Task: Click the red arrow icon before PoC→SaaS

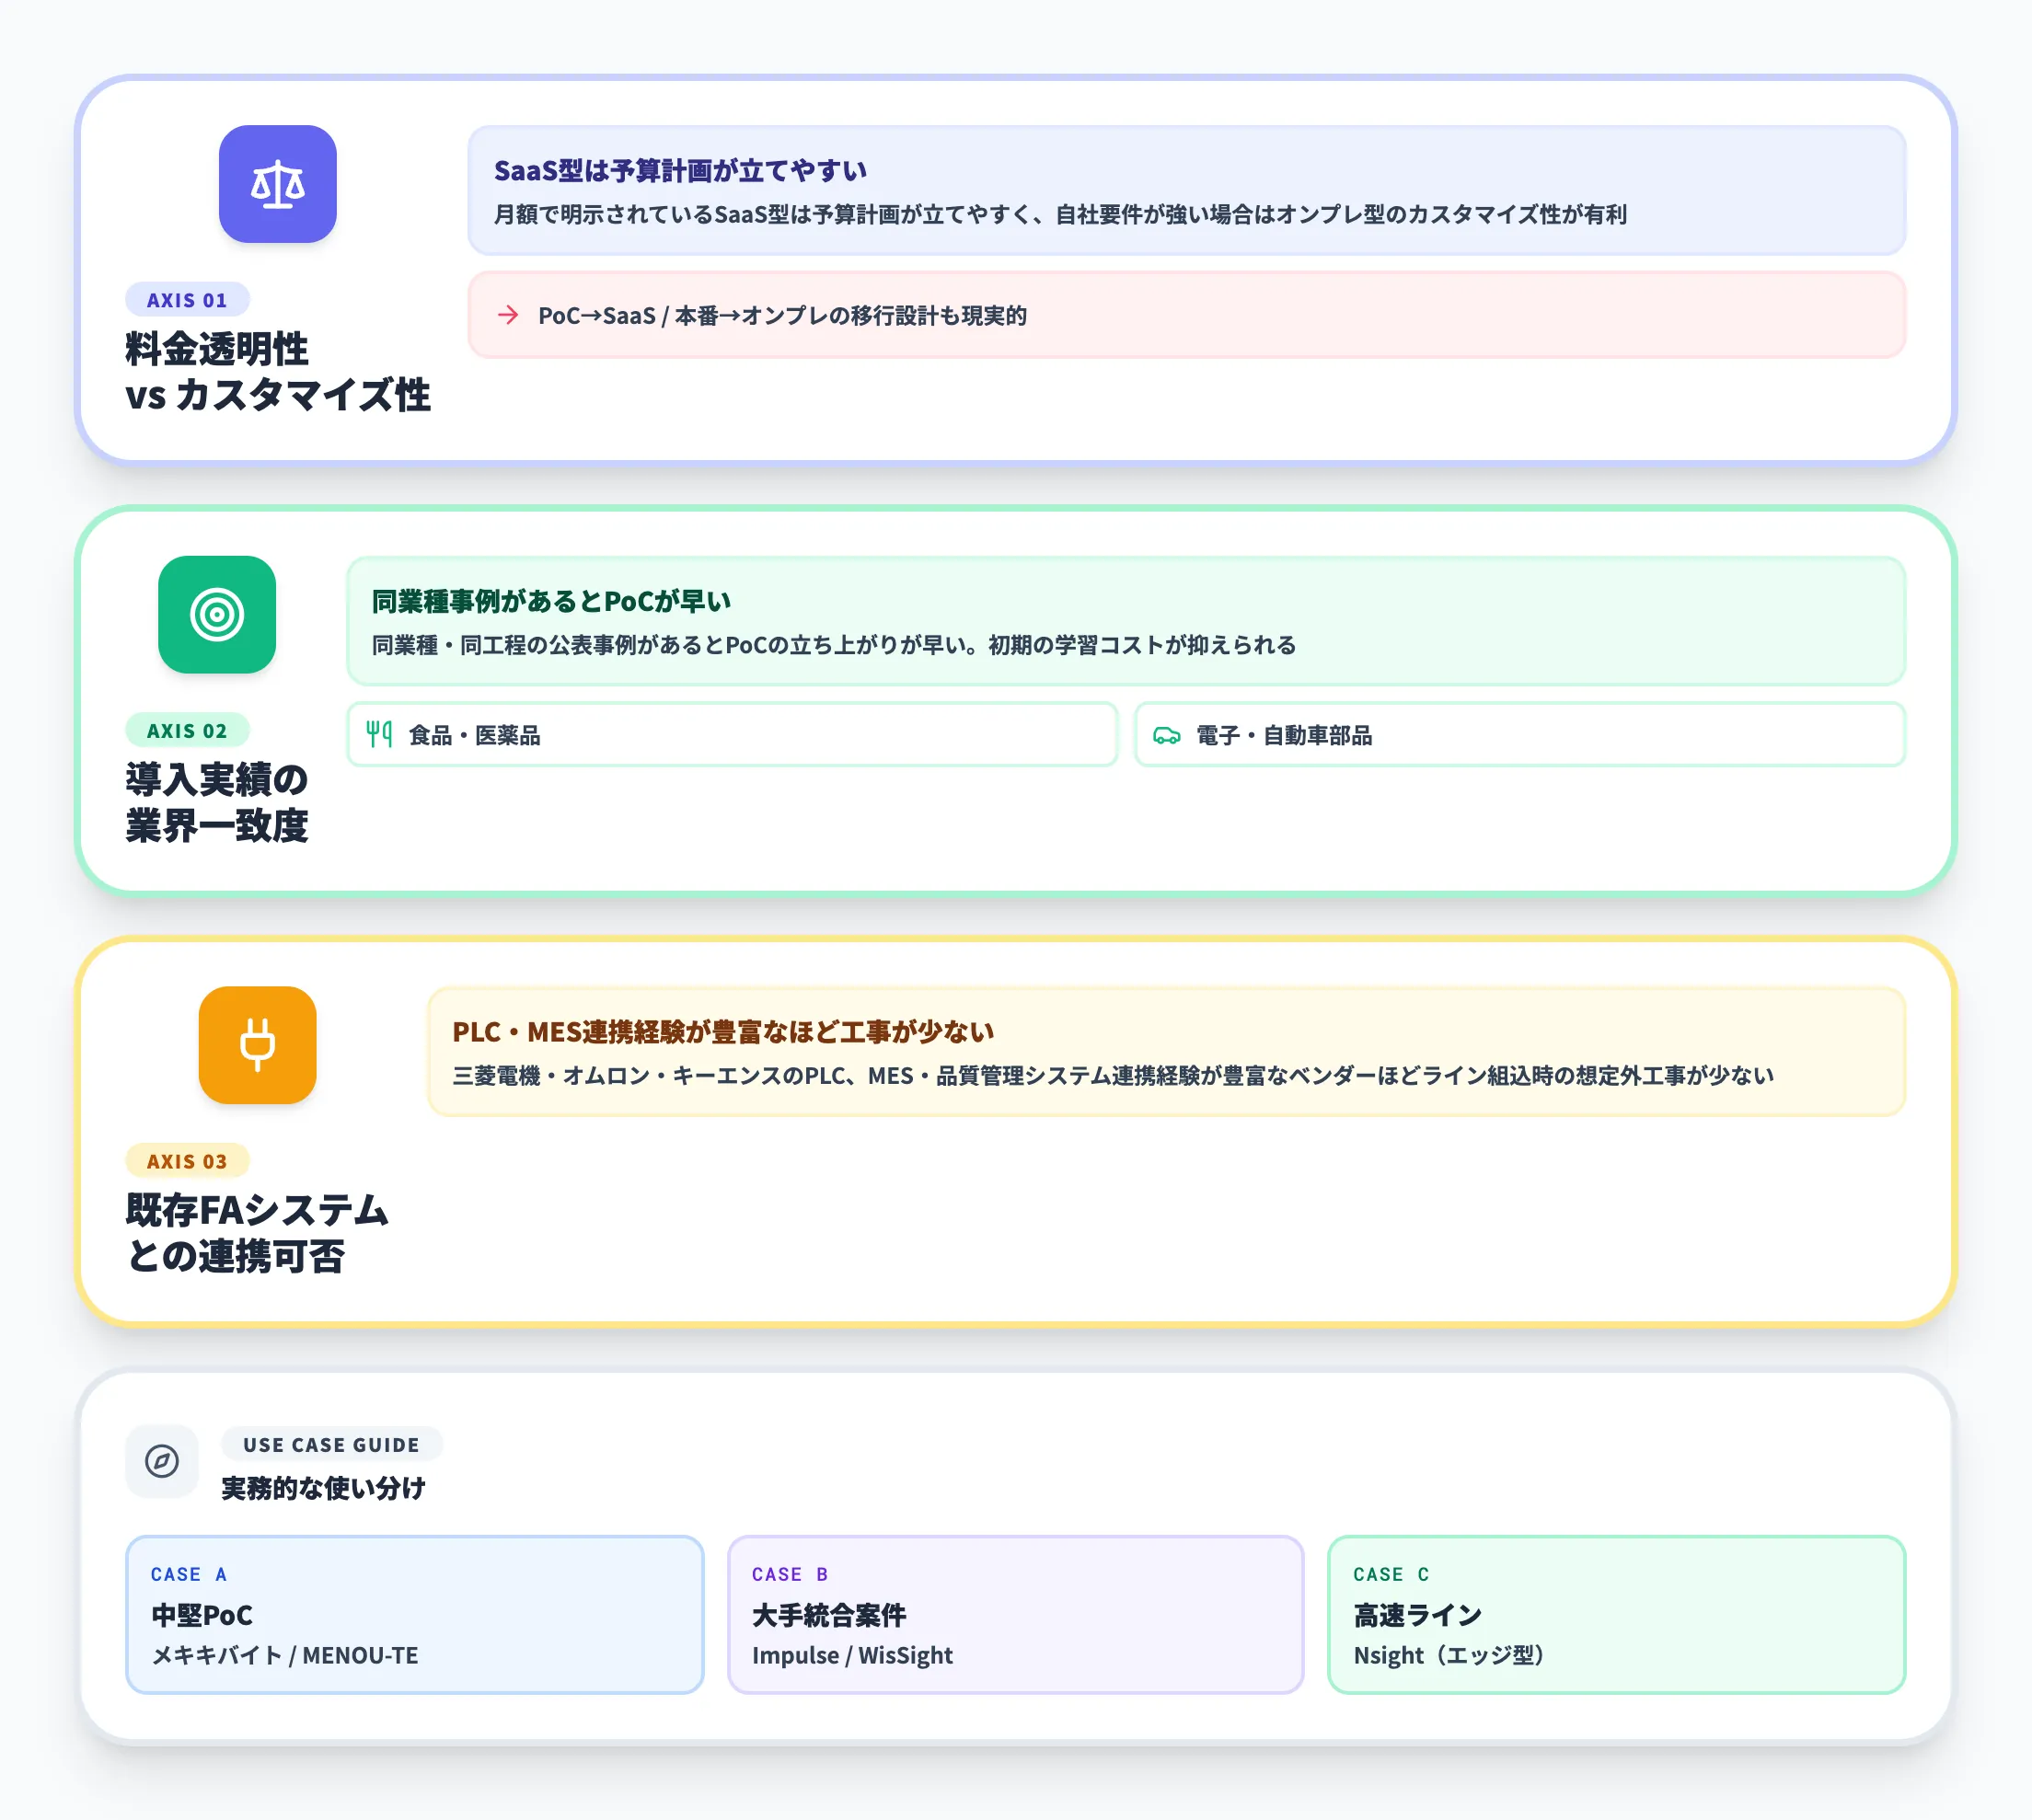Action: coord(508,315)
